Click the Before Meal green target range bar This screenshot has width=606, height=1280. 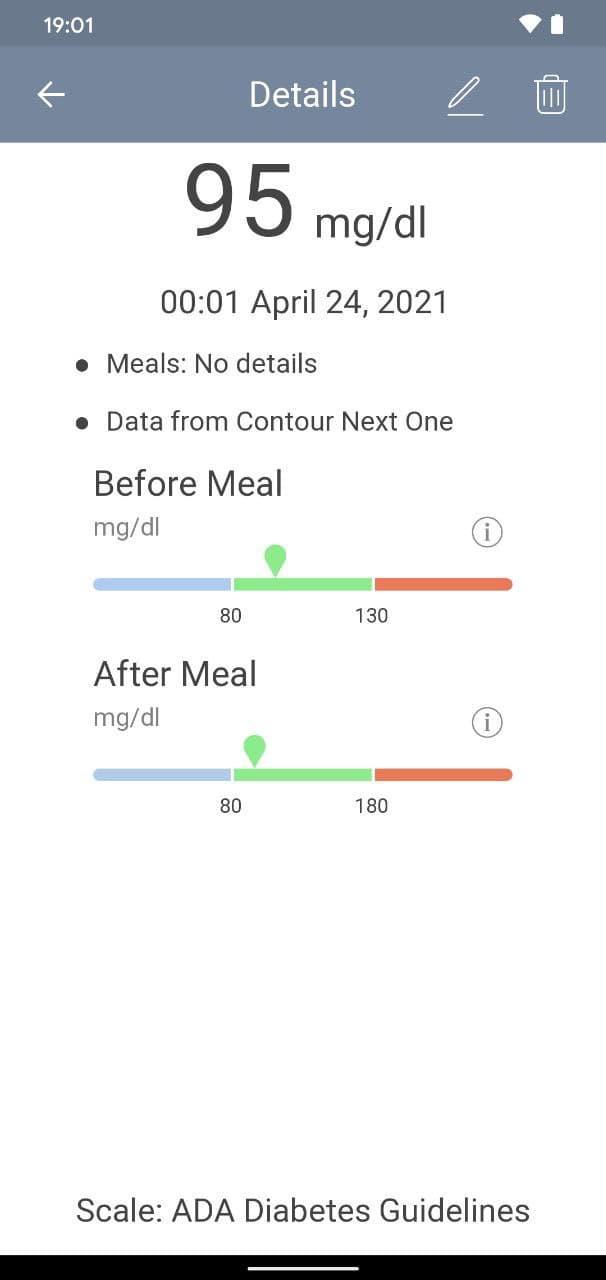point(302,584)
